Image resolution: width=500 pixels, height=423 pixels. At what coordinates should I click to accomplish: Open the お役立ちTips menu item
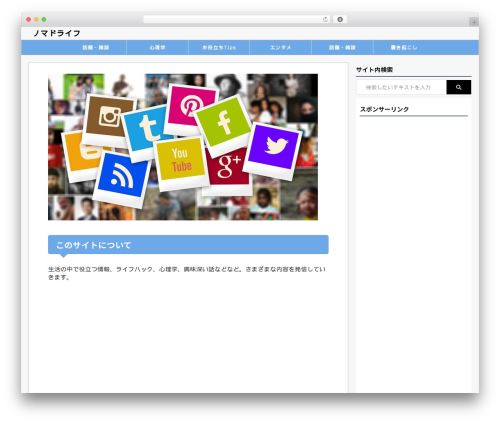click(x=219, y=47)
